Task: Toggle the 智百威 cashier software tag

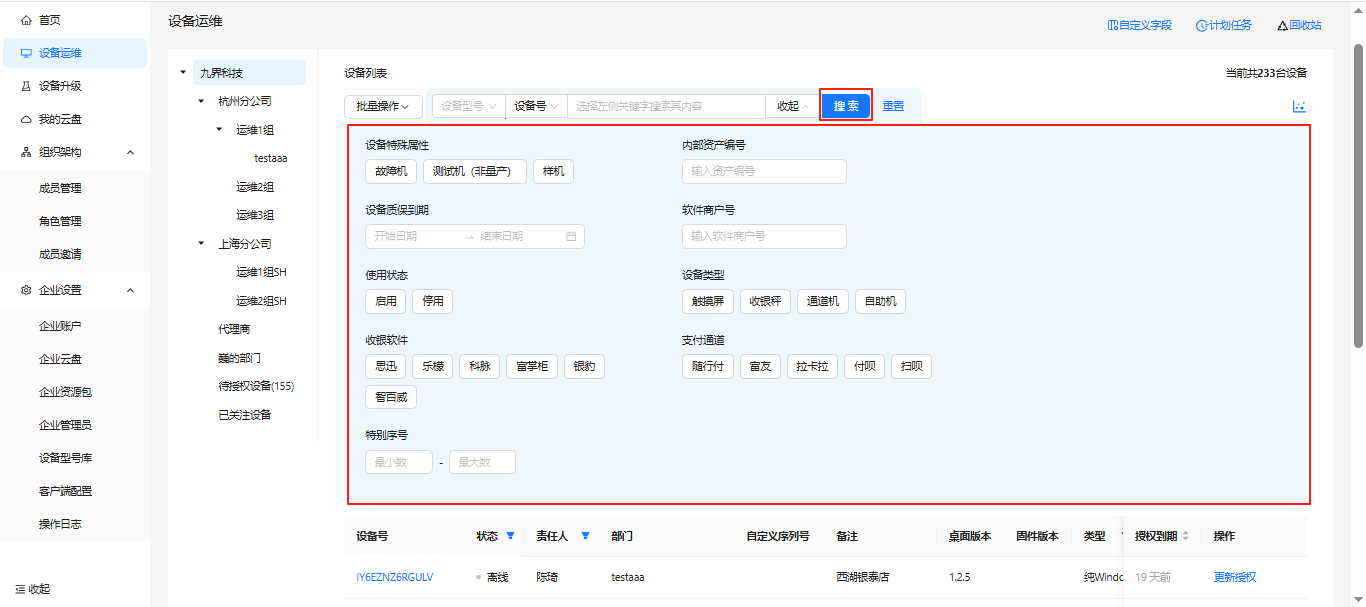Action: pyautogui.click(x=391, y=397)
